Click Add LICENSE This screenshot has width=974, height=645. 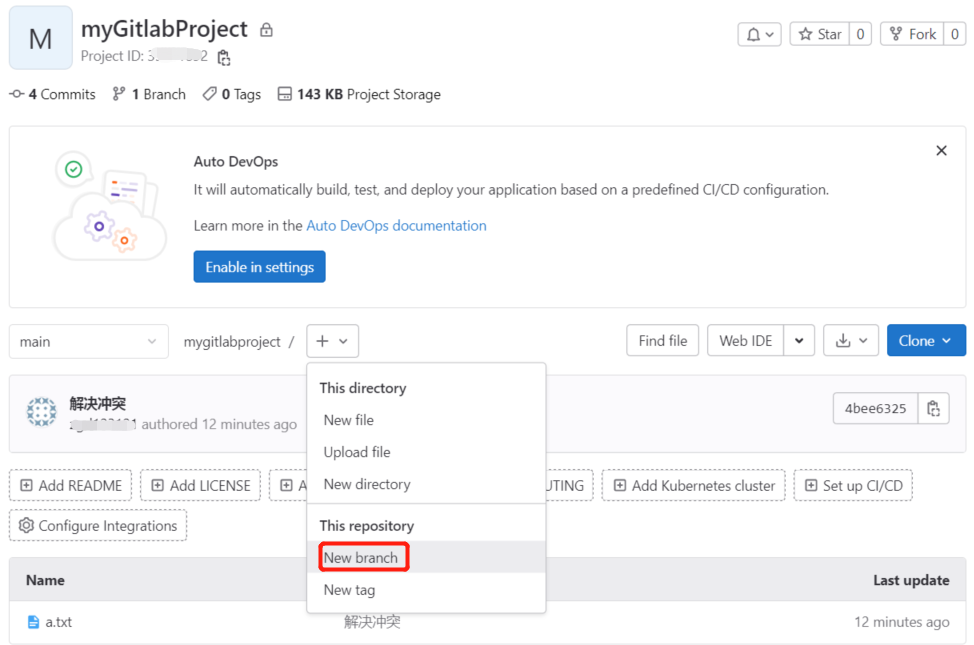[x=201, y=485]
